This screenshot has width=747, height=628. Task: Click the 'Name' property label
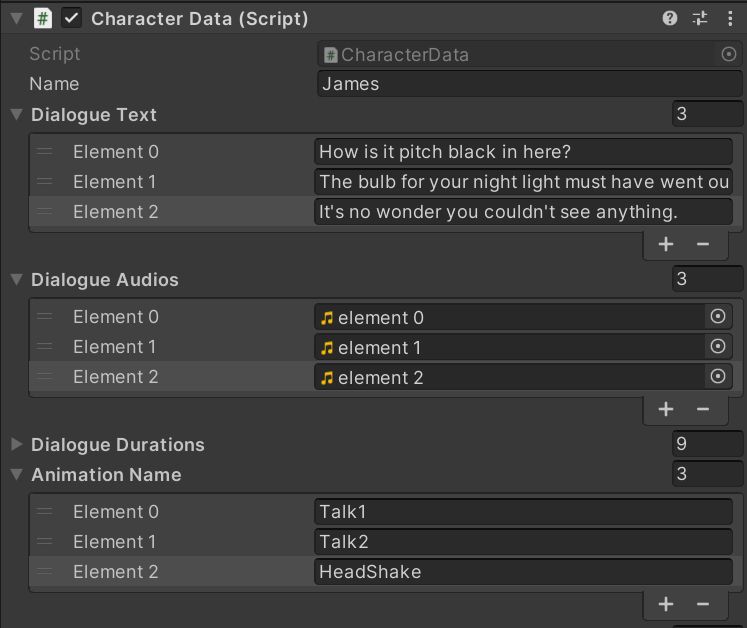[x=54, y=84]
